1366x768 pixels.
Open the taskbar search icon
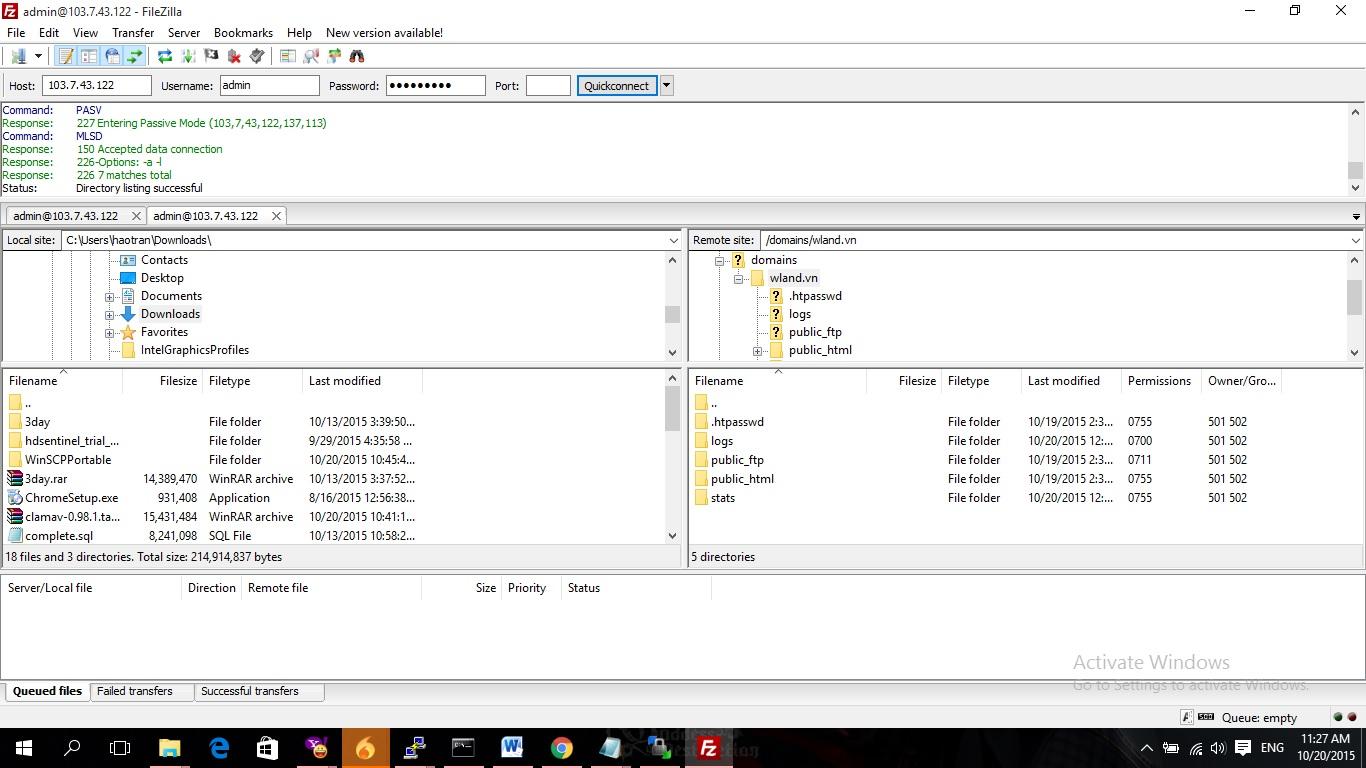[x=72, y=748]
